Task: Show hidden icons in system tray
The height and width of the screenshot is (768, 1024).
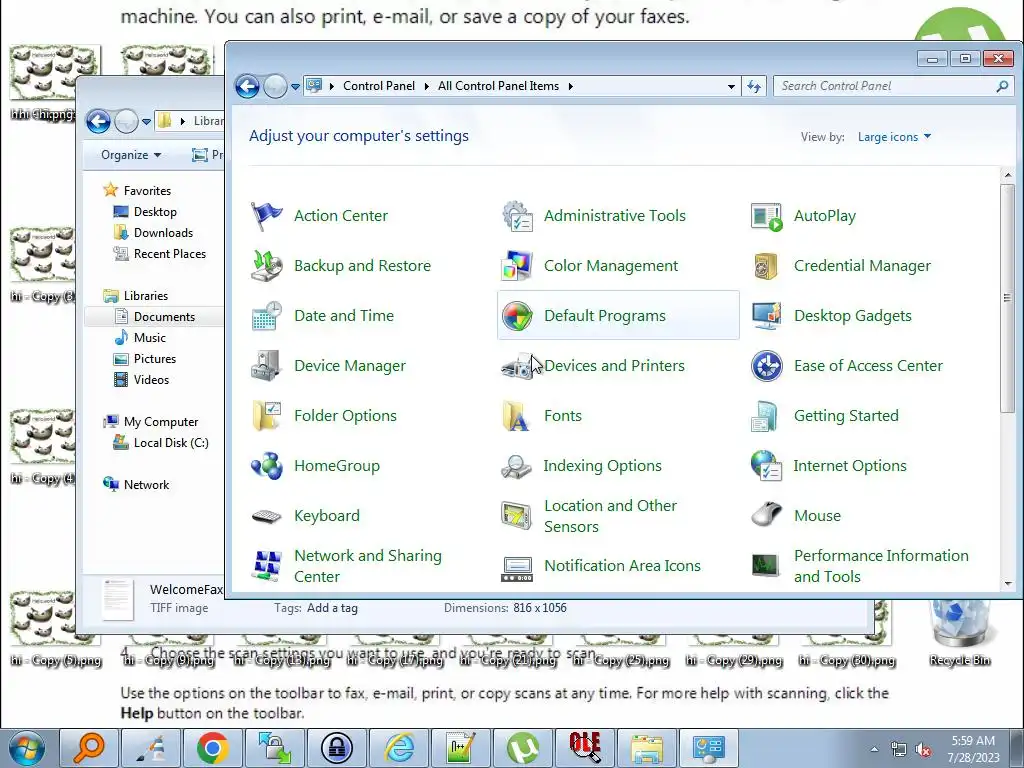Action: 874,748
